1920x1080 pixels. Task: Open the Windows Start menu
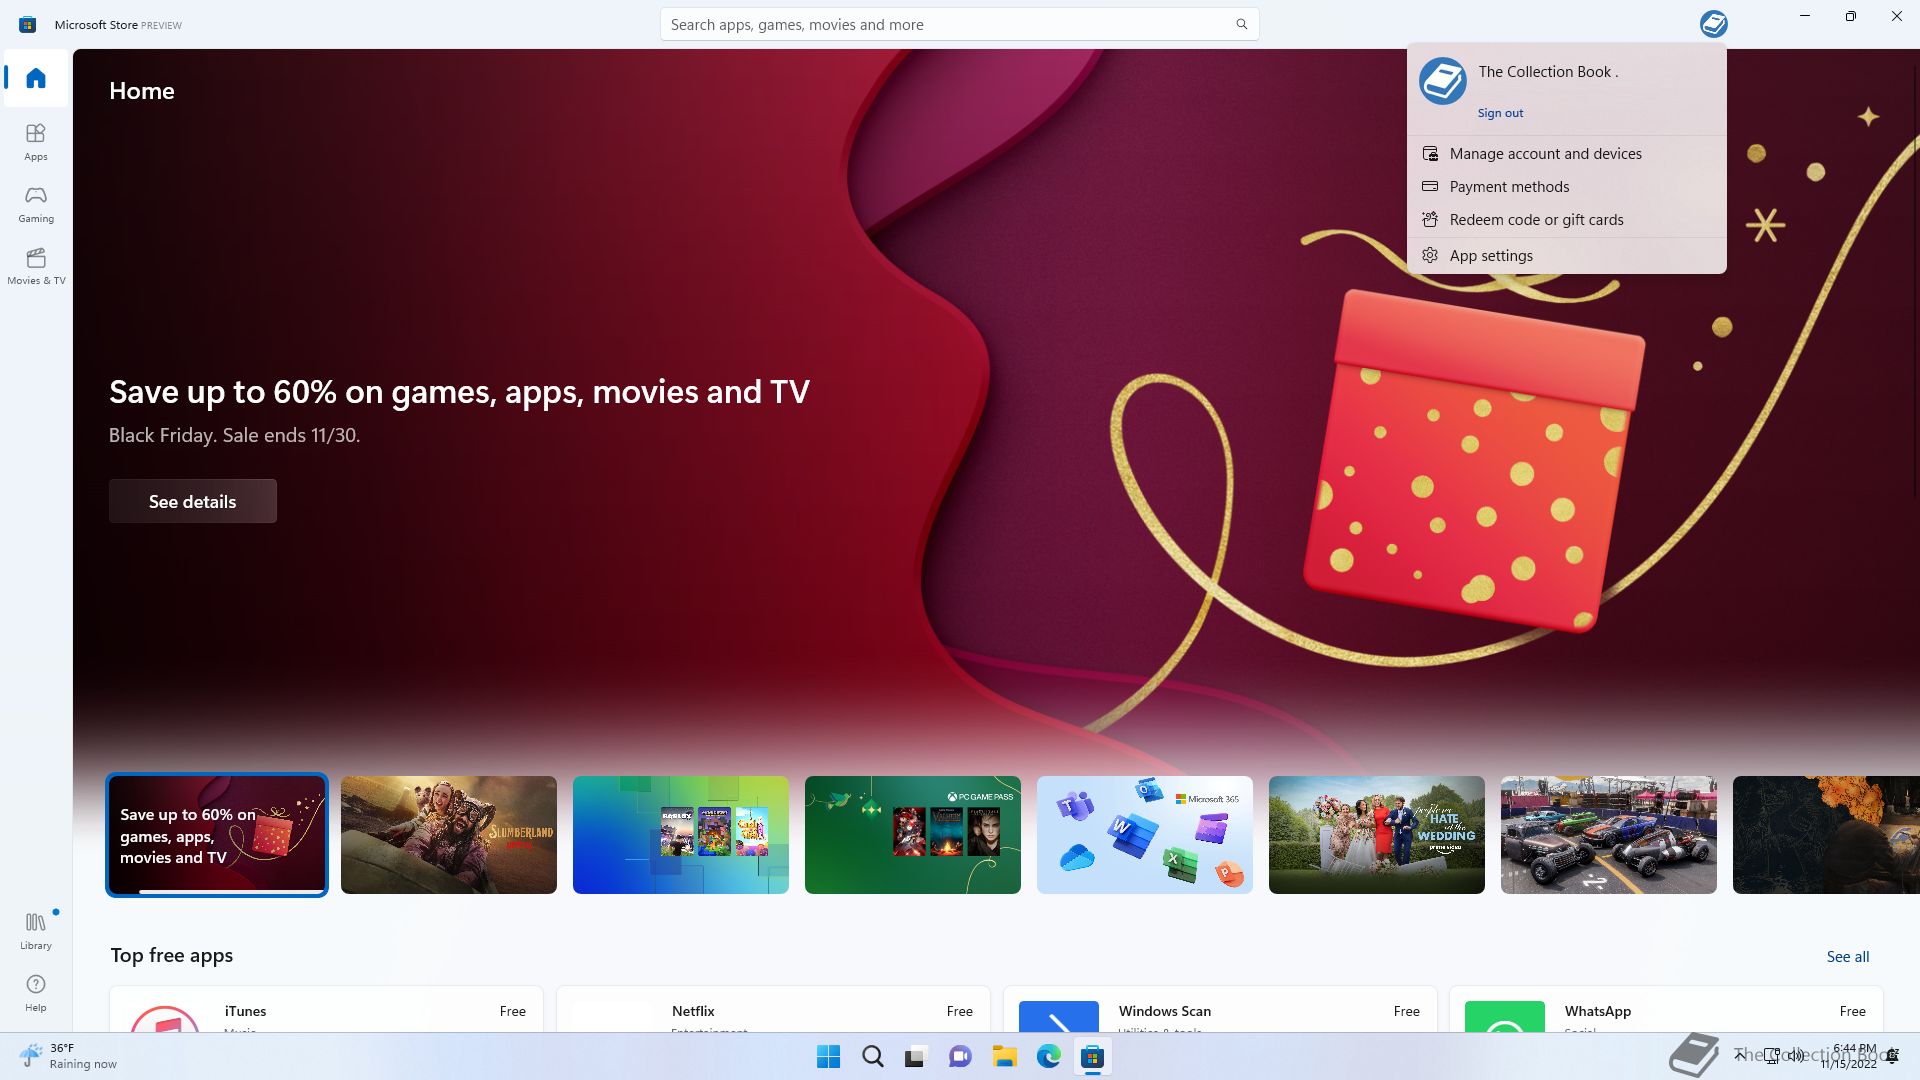(828, 1057)
